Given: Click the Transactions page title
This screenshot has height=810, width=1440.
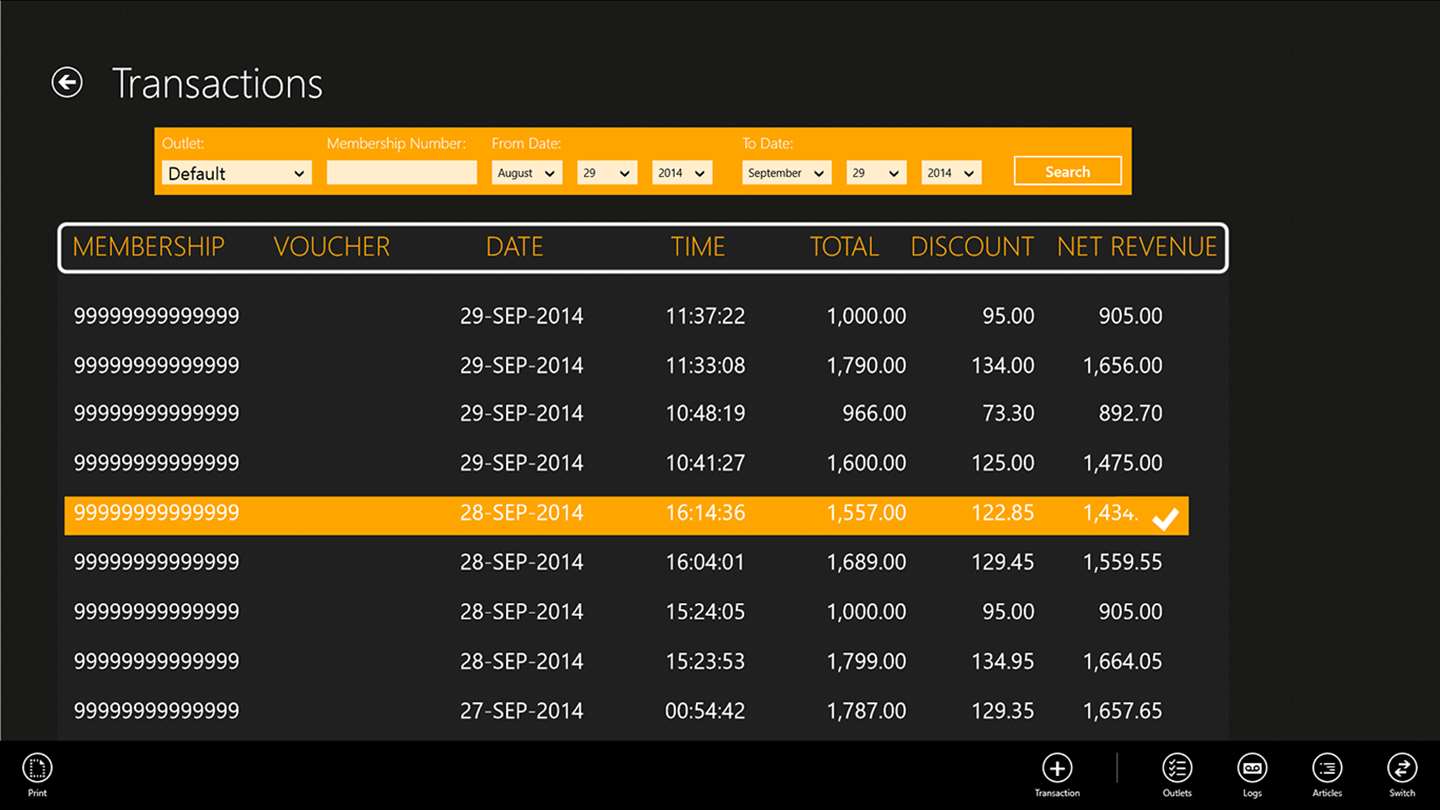Looking at the screenshot, I should (217, 83).
